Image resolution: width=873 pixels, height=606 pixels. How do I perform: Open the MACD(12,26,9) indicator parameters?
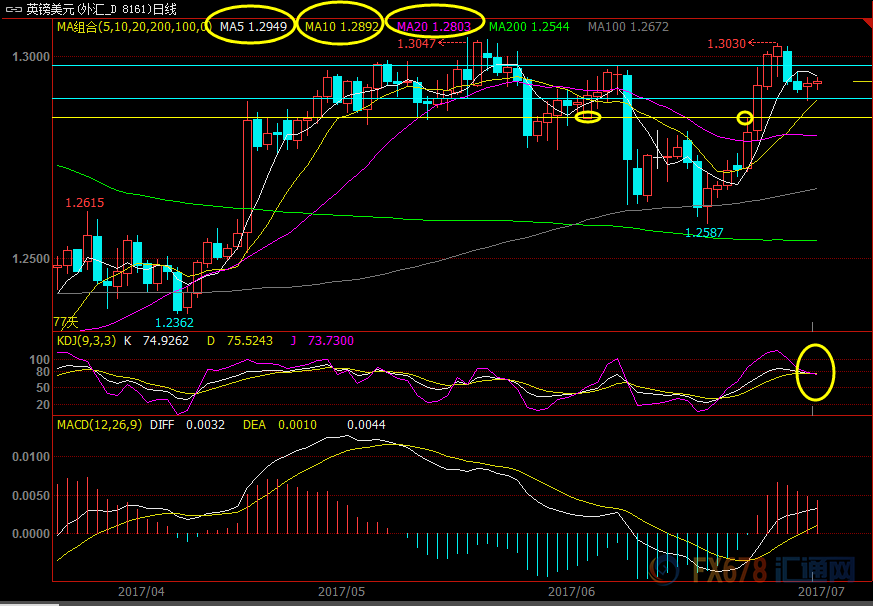point(98,425)
